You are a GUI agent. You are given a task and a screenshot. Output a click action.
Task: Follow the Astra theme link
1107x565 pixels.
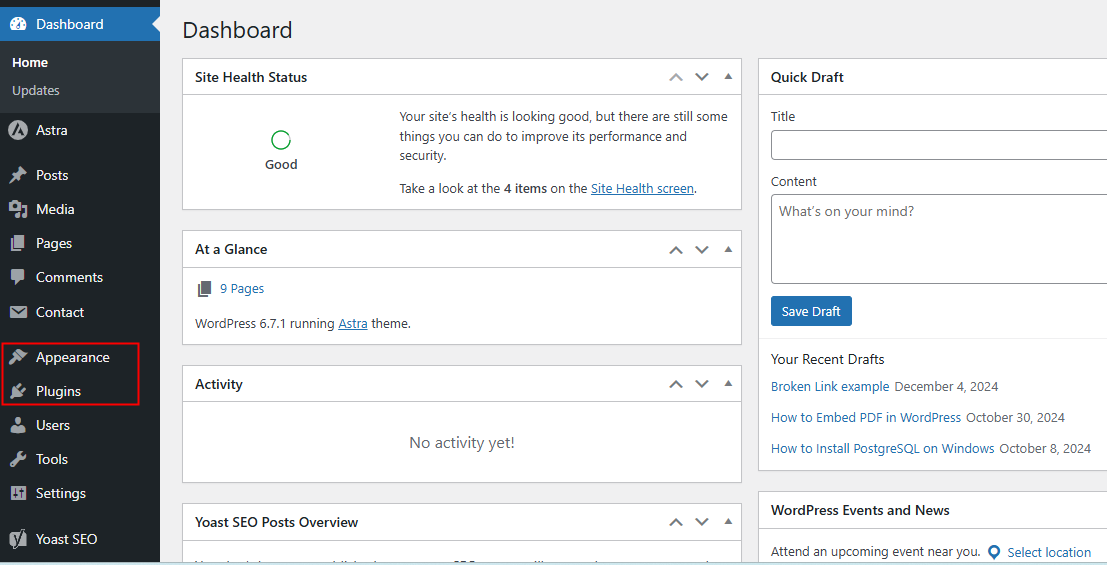352,323
